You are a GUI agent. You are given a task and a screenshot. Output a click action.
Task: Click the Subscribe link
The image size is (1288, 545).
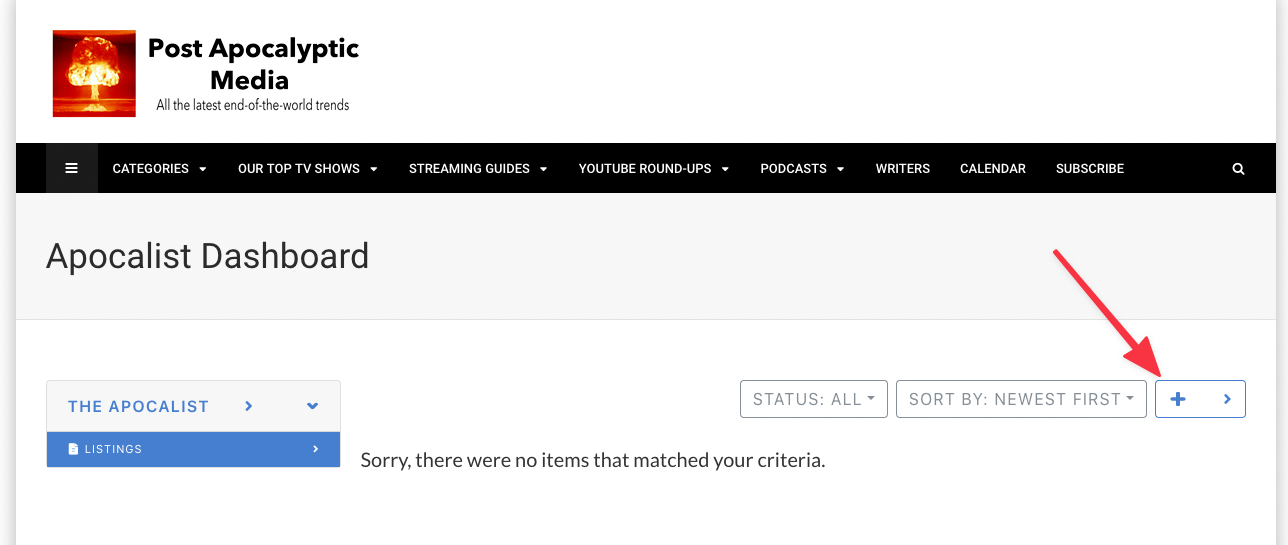[1089, 168]
